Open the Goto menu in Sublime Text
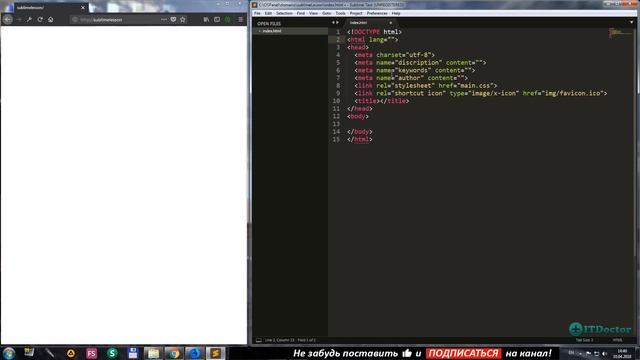 [x=327, y=13]
